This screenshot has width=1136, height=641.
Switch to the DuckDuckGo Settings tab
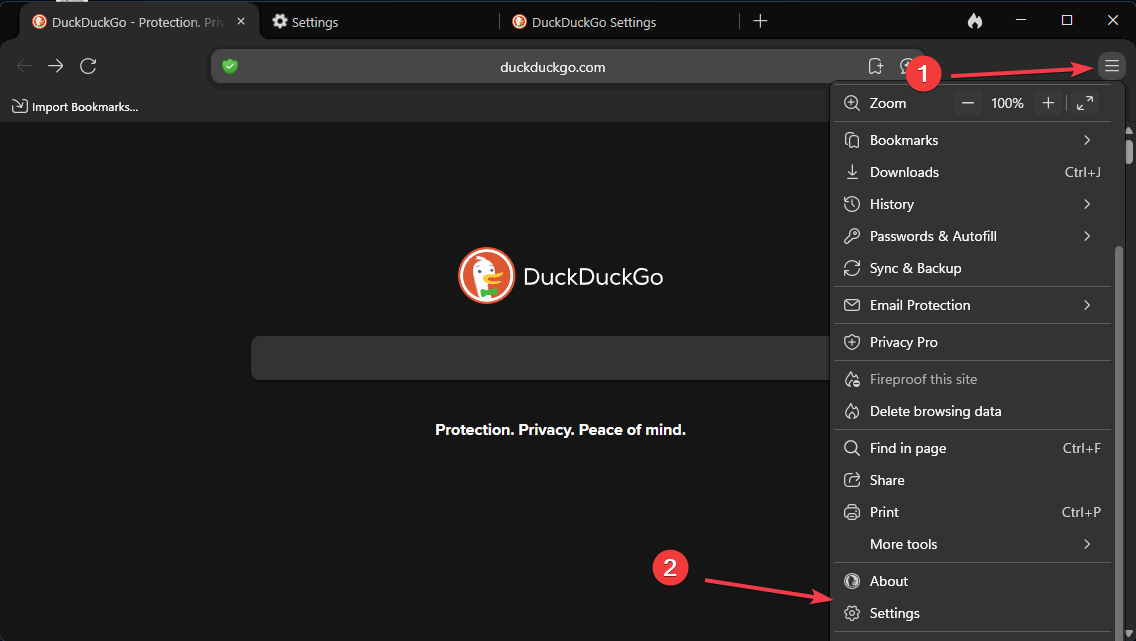coord(619,22)
